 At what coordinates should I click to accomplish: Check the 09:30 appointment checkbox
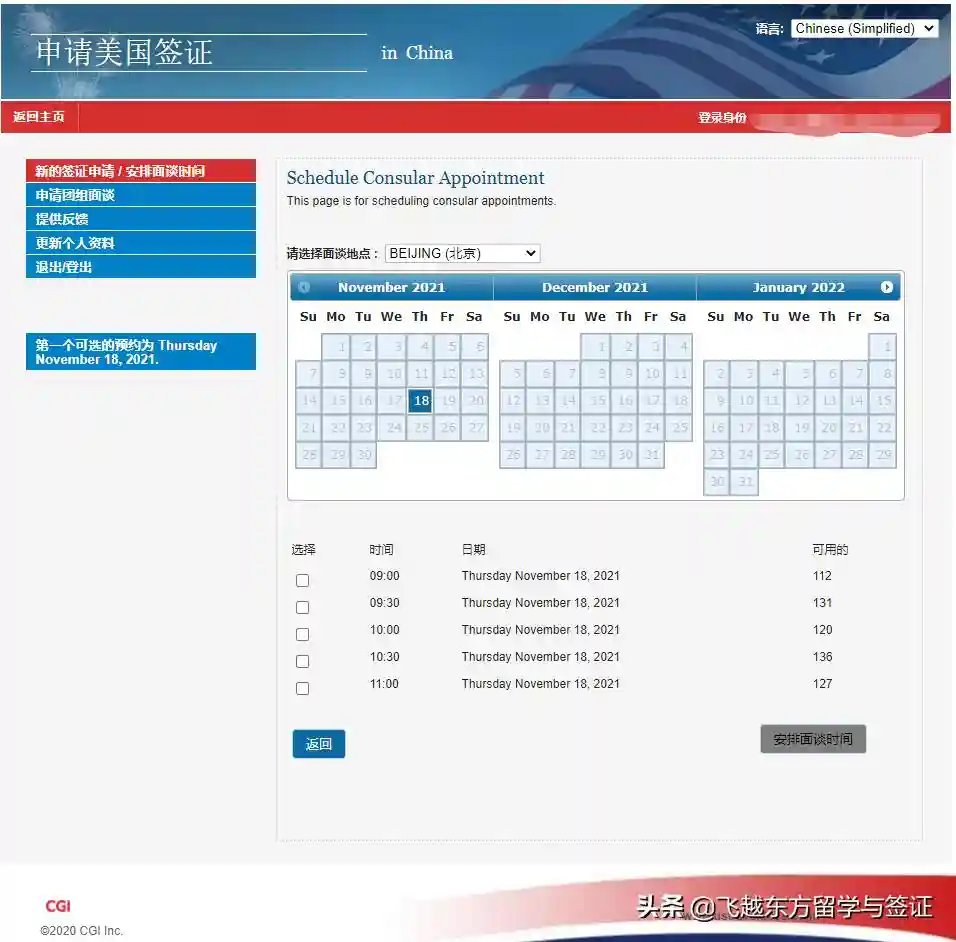(303, 608)
